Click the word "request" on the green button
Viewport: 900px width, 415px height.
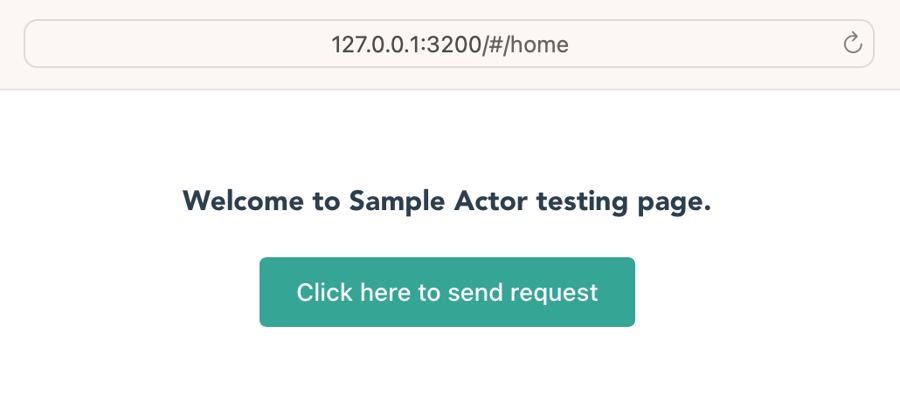coord(554,292)
